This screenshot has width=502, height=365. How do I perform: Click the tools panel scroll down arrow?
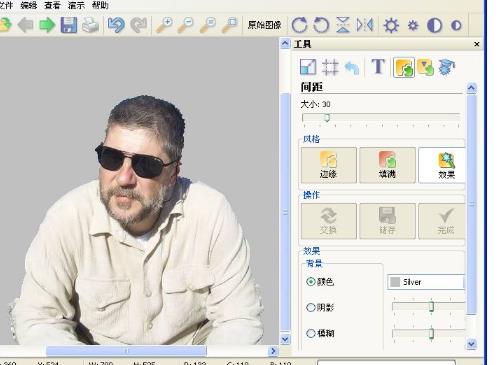click(471, 344)
